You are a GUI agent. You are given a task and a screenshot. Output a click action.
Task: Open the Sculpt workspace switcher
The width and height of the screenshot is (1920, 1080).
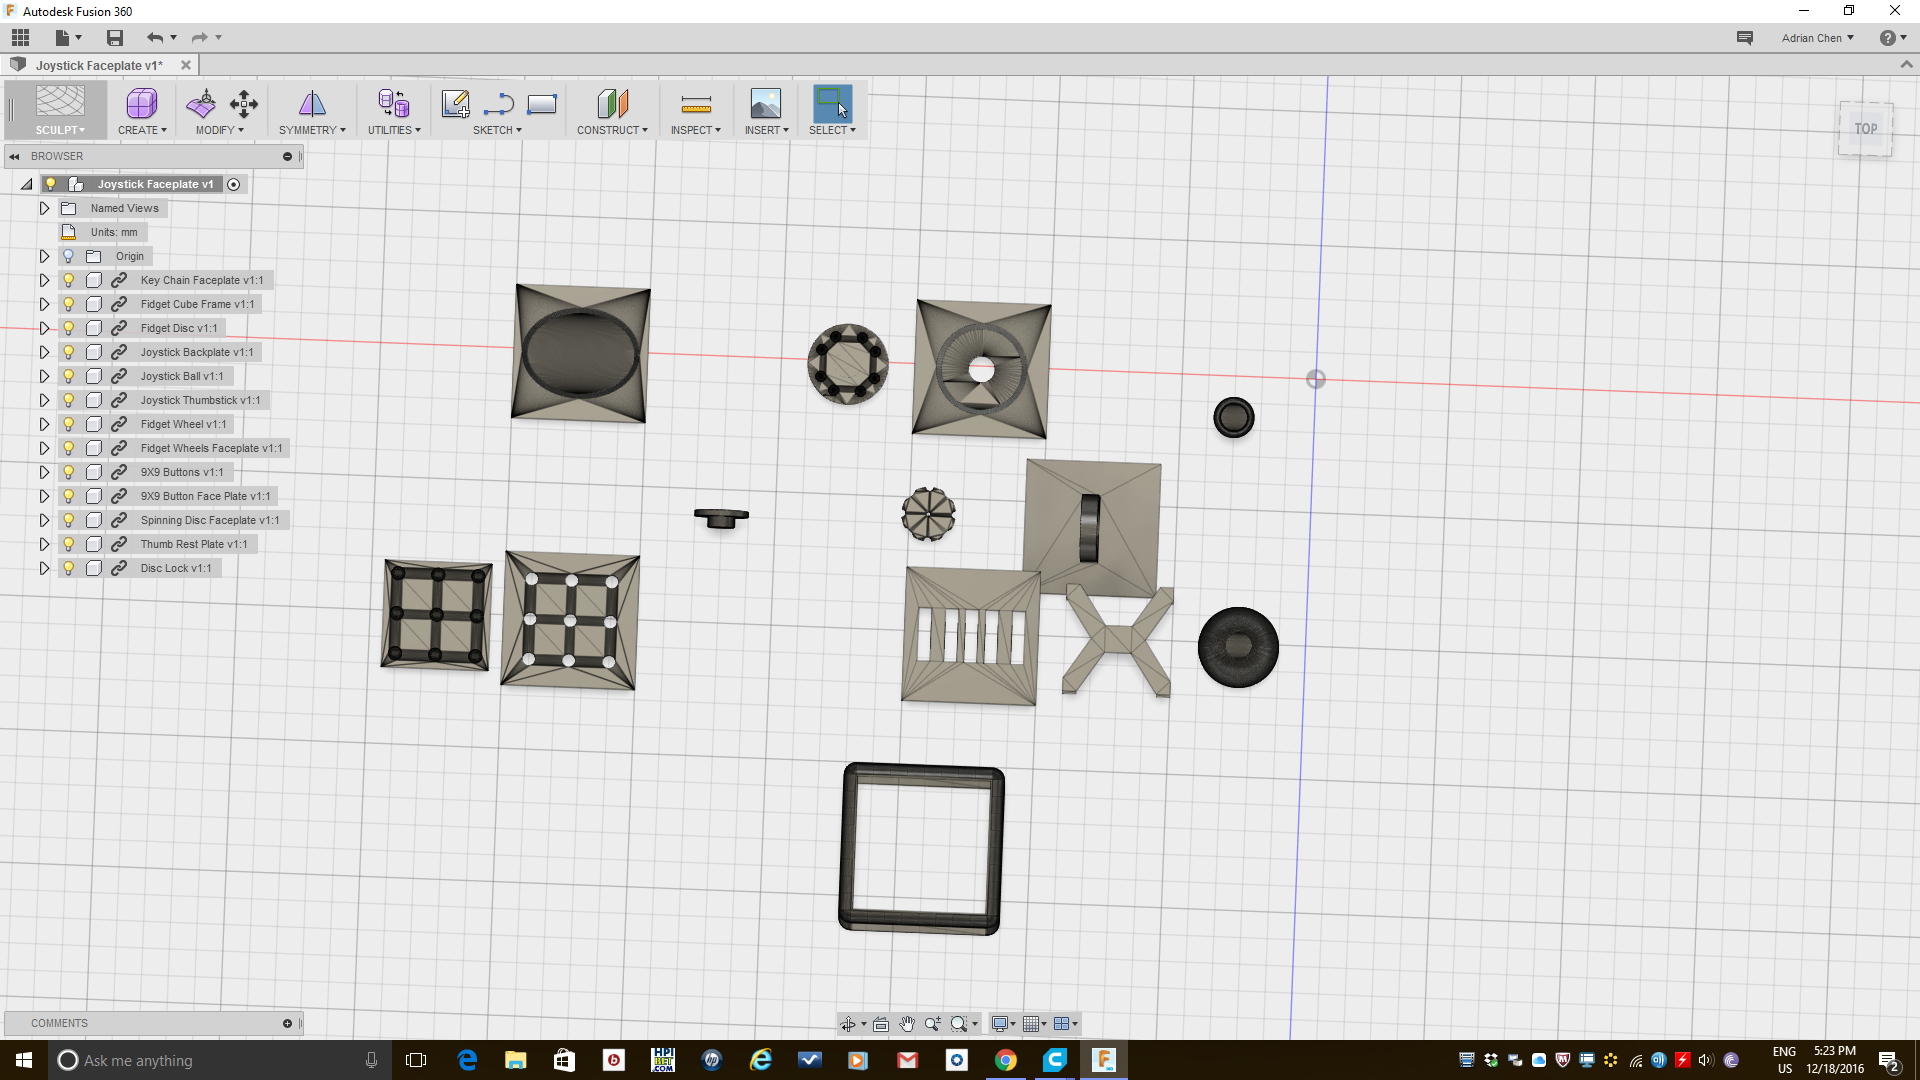coord(60,110)
